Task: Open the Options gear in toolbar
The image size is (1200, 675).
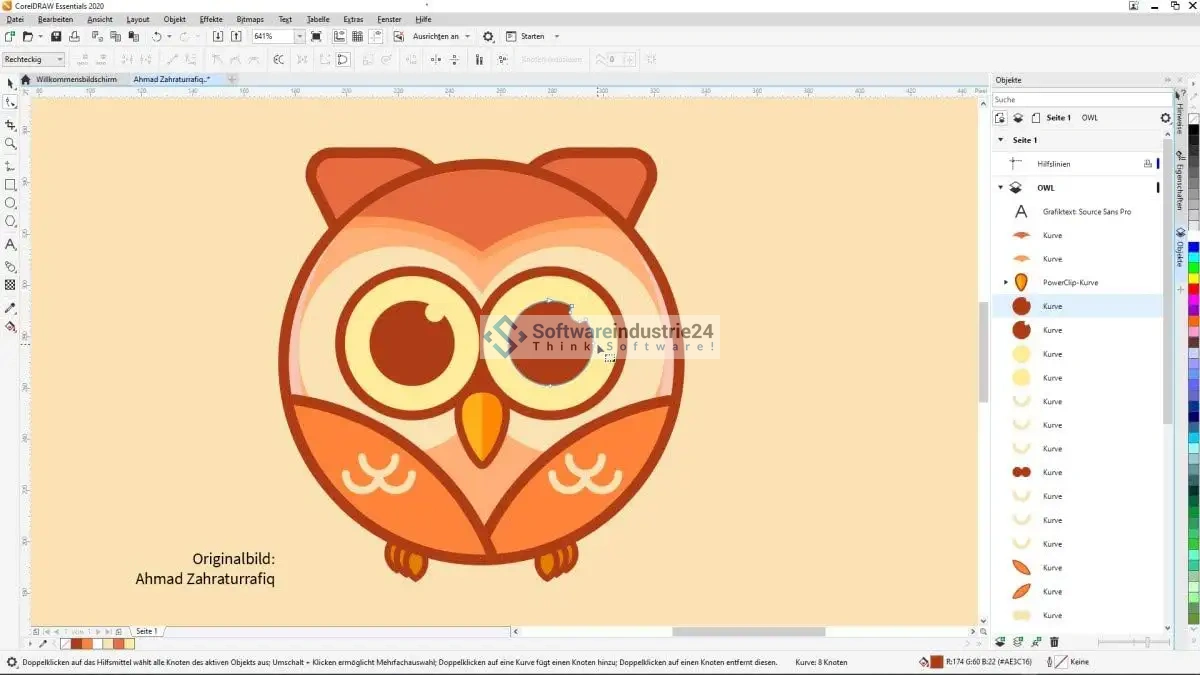Action: pos(488,37)
